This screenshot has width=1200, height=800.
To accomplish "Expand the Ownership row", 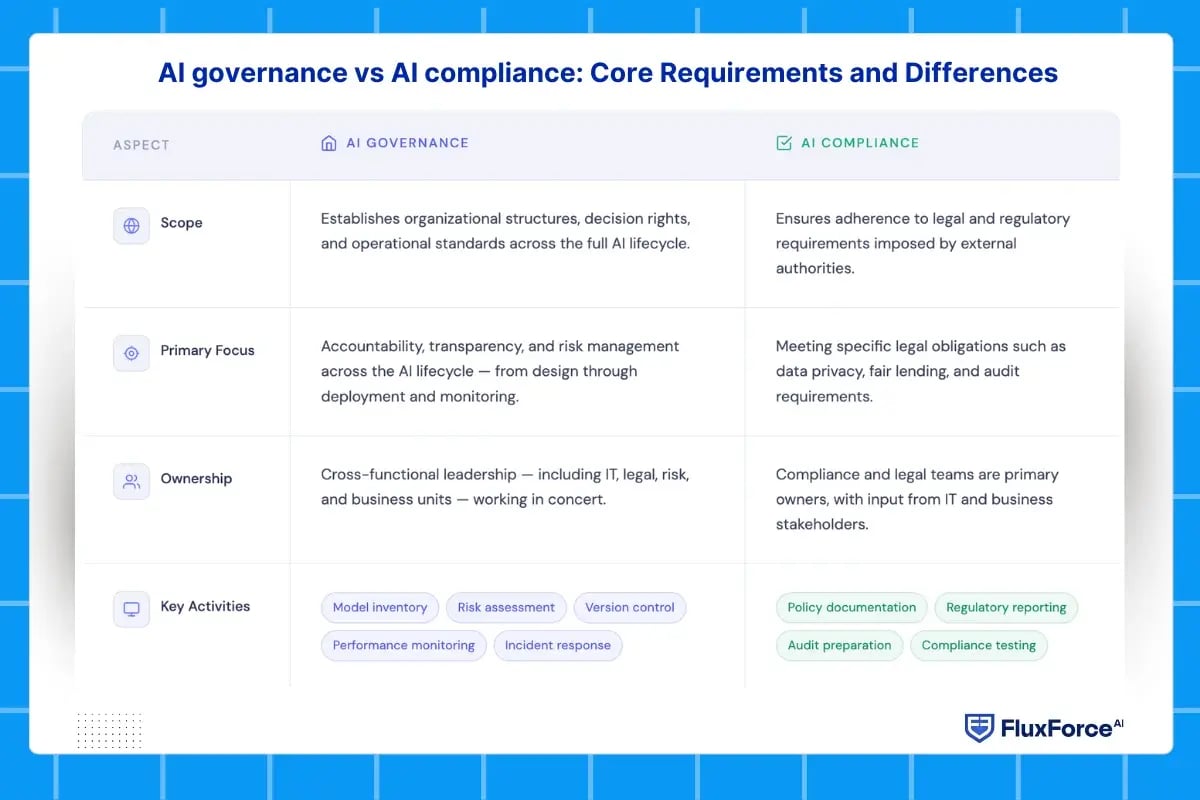I will point(196,478).
